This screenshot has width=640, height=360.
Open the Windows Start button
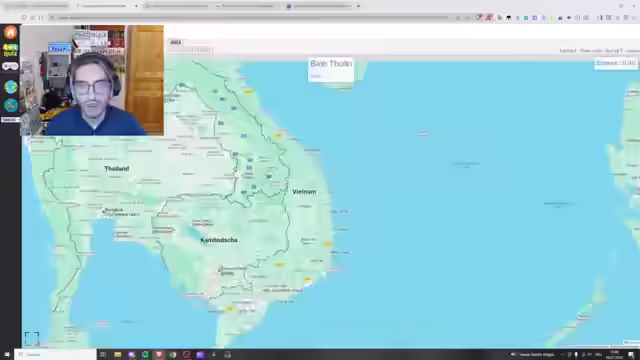click(7, 354)
